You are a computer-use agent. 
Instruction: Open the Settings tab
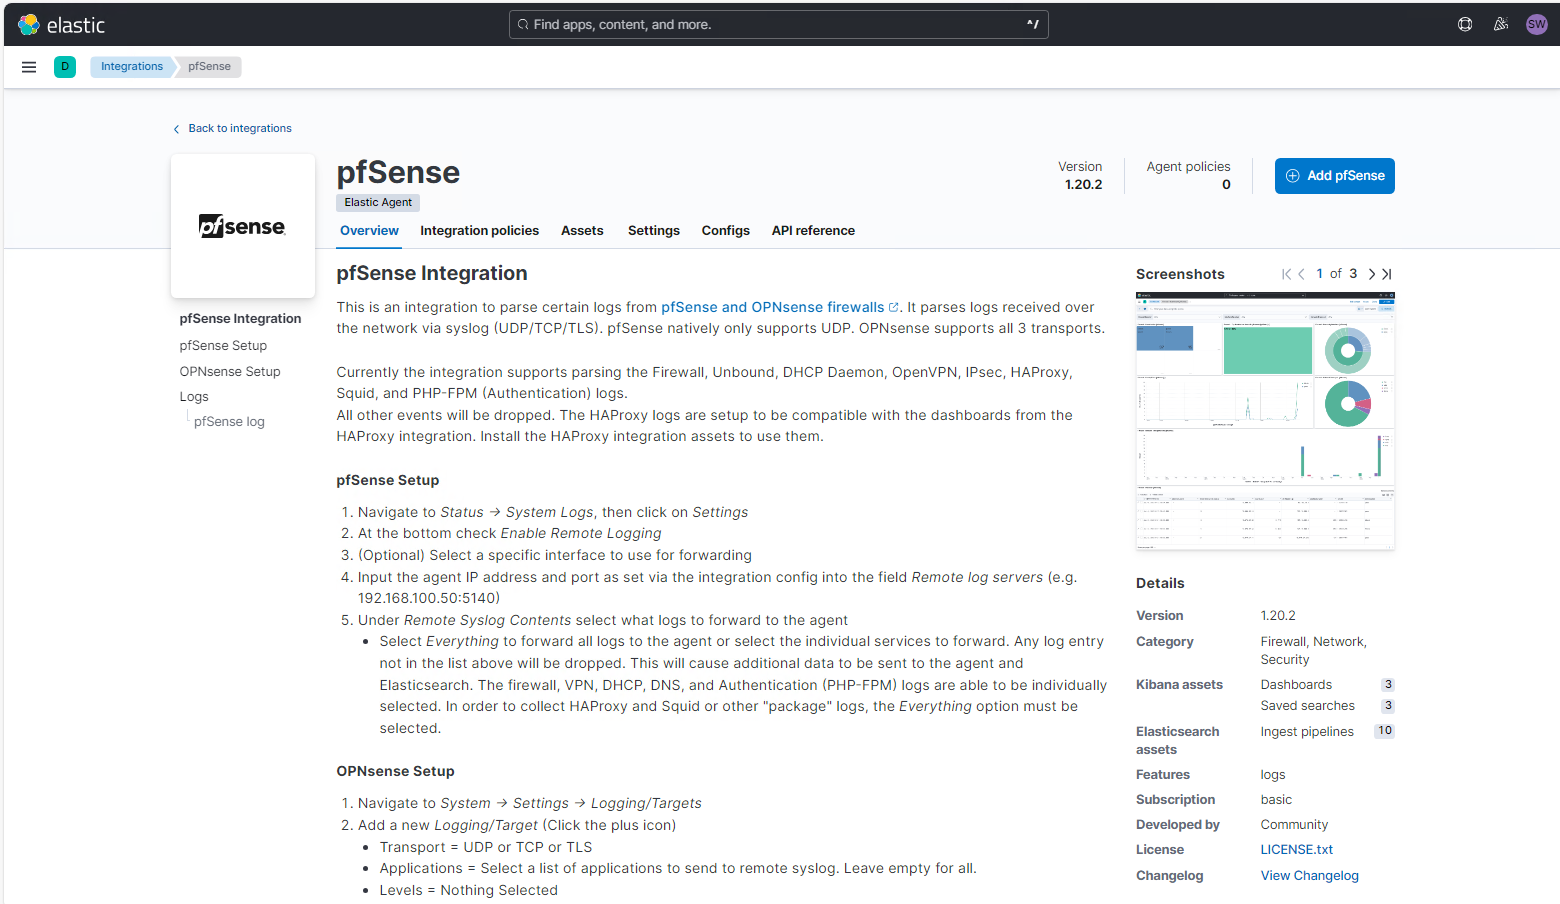click(x=654, y=231)
